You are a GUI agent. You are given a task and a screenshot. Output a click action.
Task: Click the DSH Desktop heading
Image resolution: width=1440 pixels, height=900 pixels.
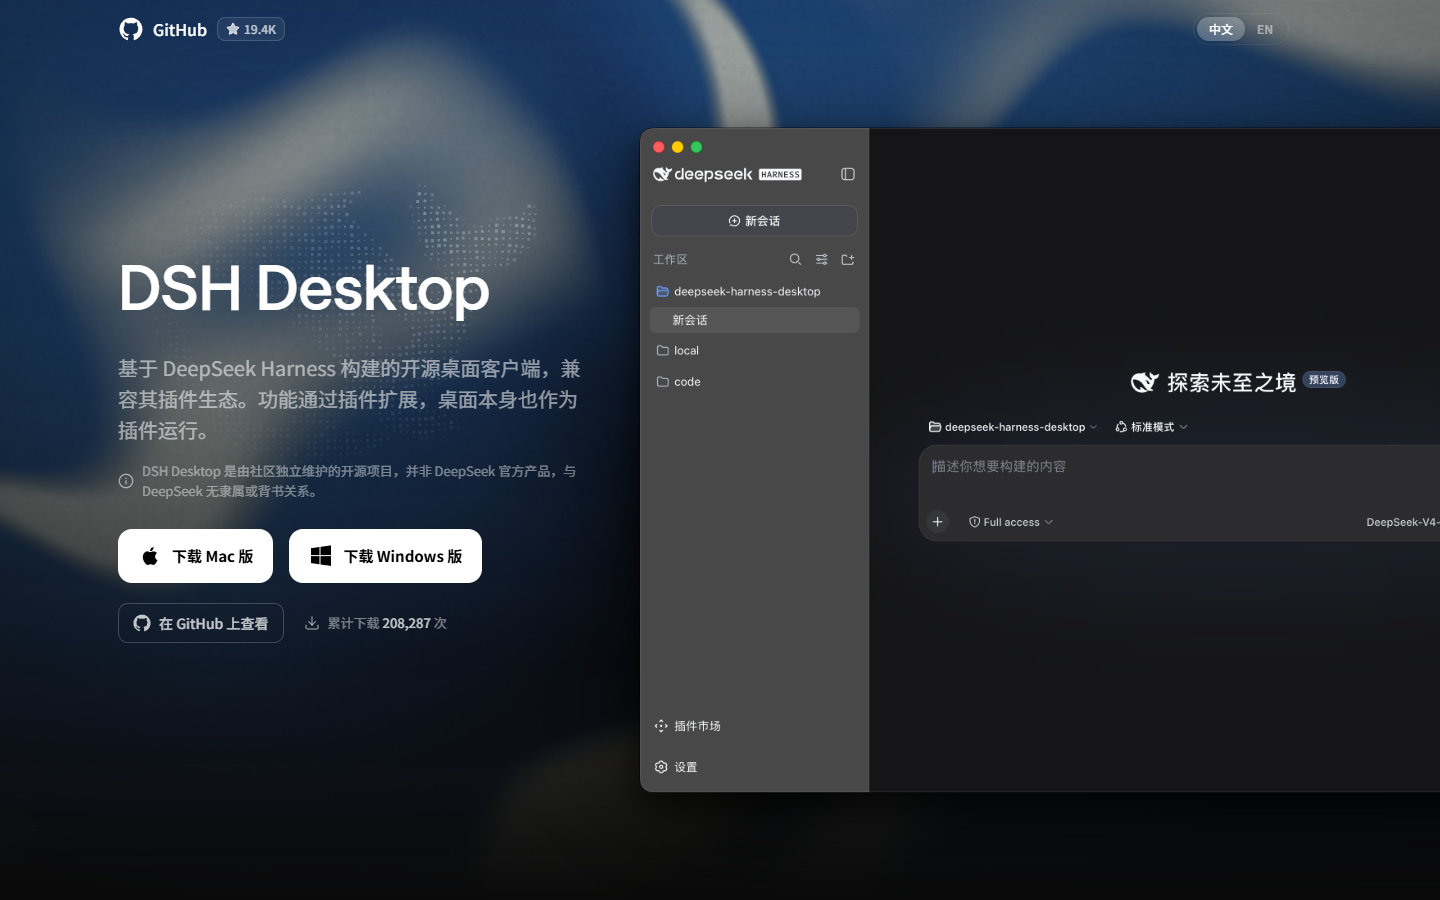coord(304,288)
